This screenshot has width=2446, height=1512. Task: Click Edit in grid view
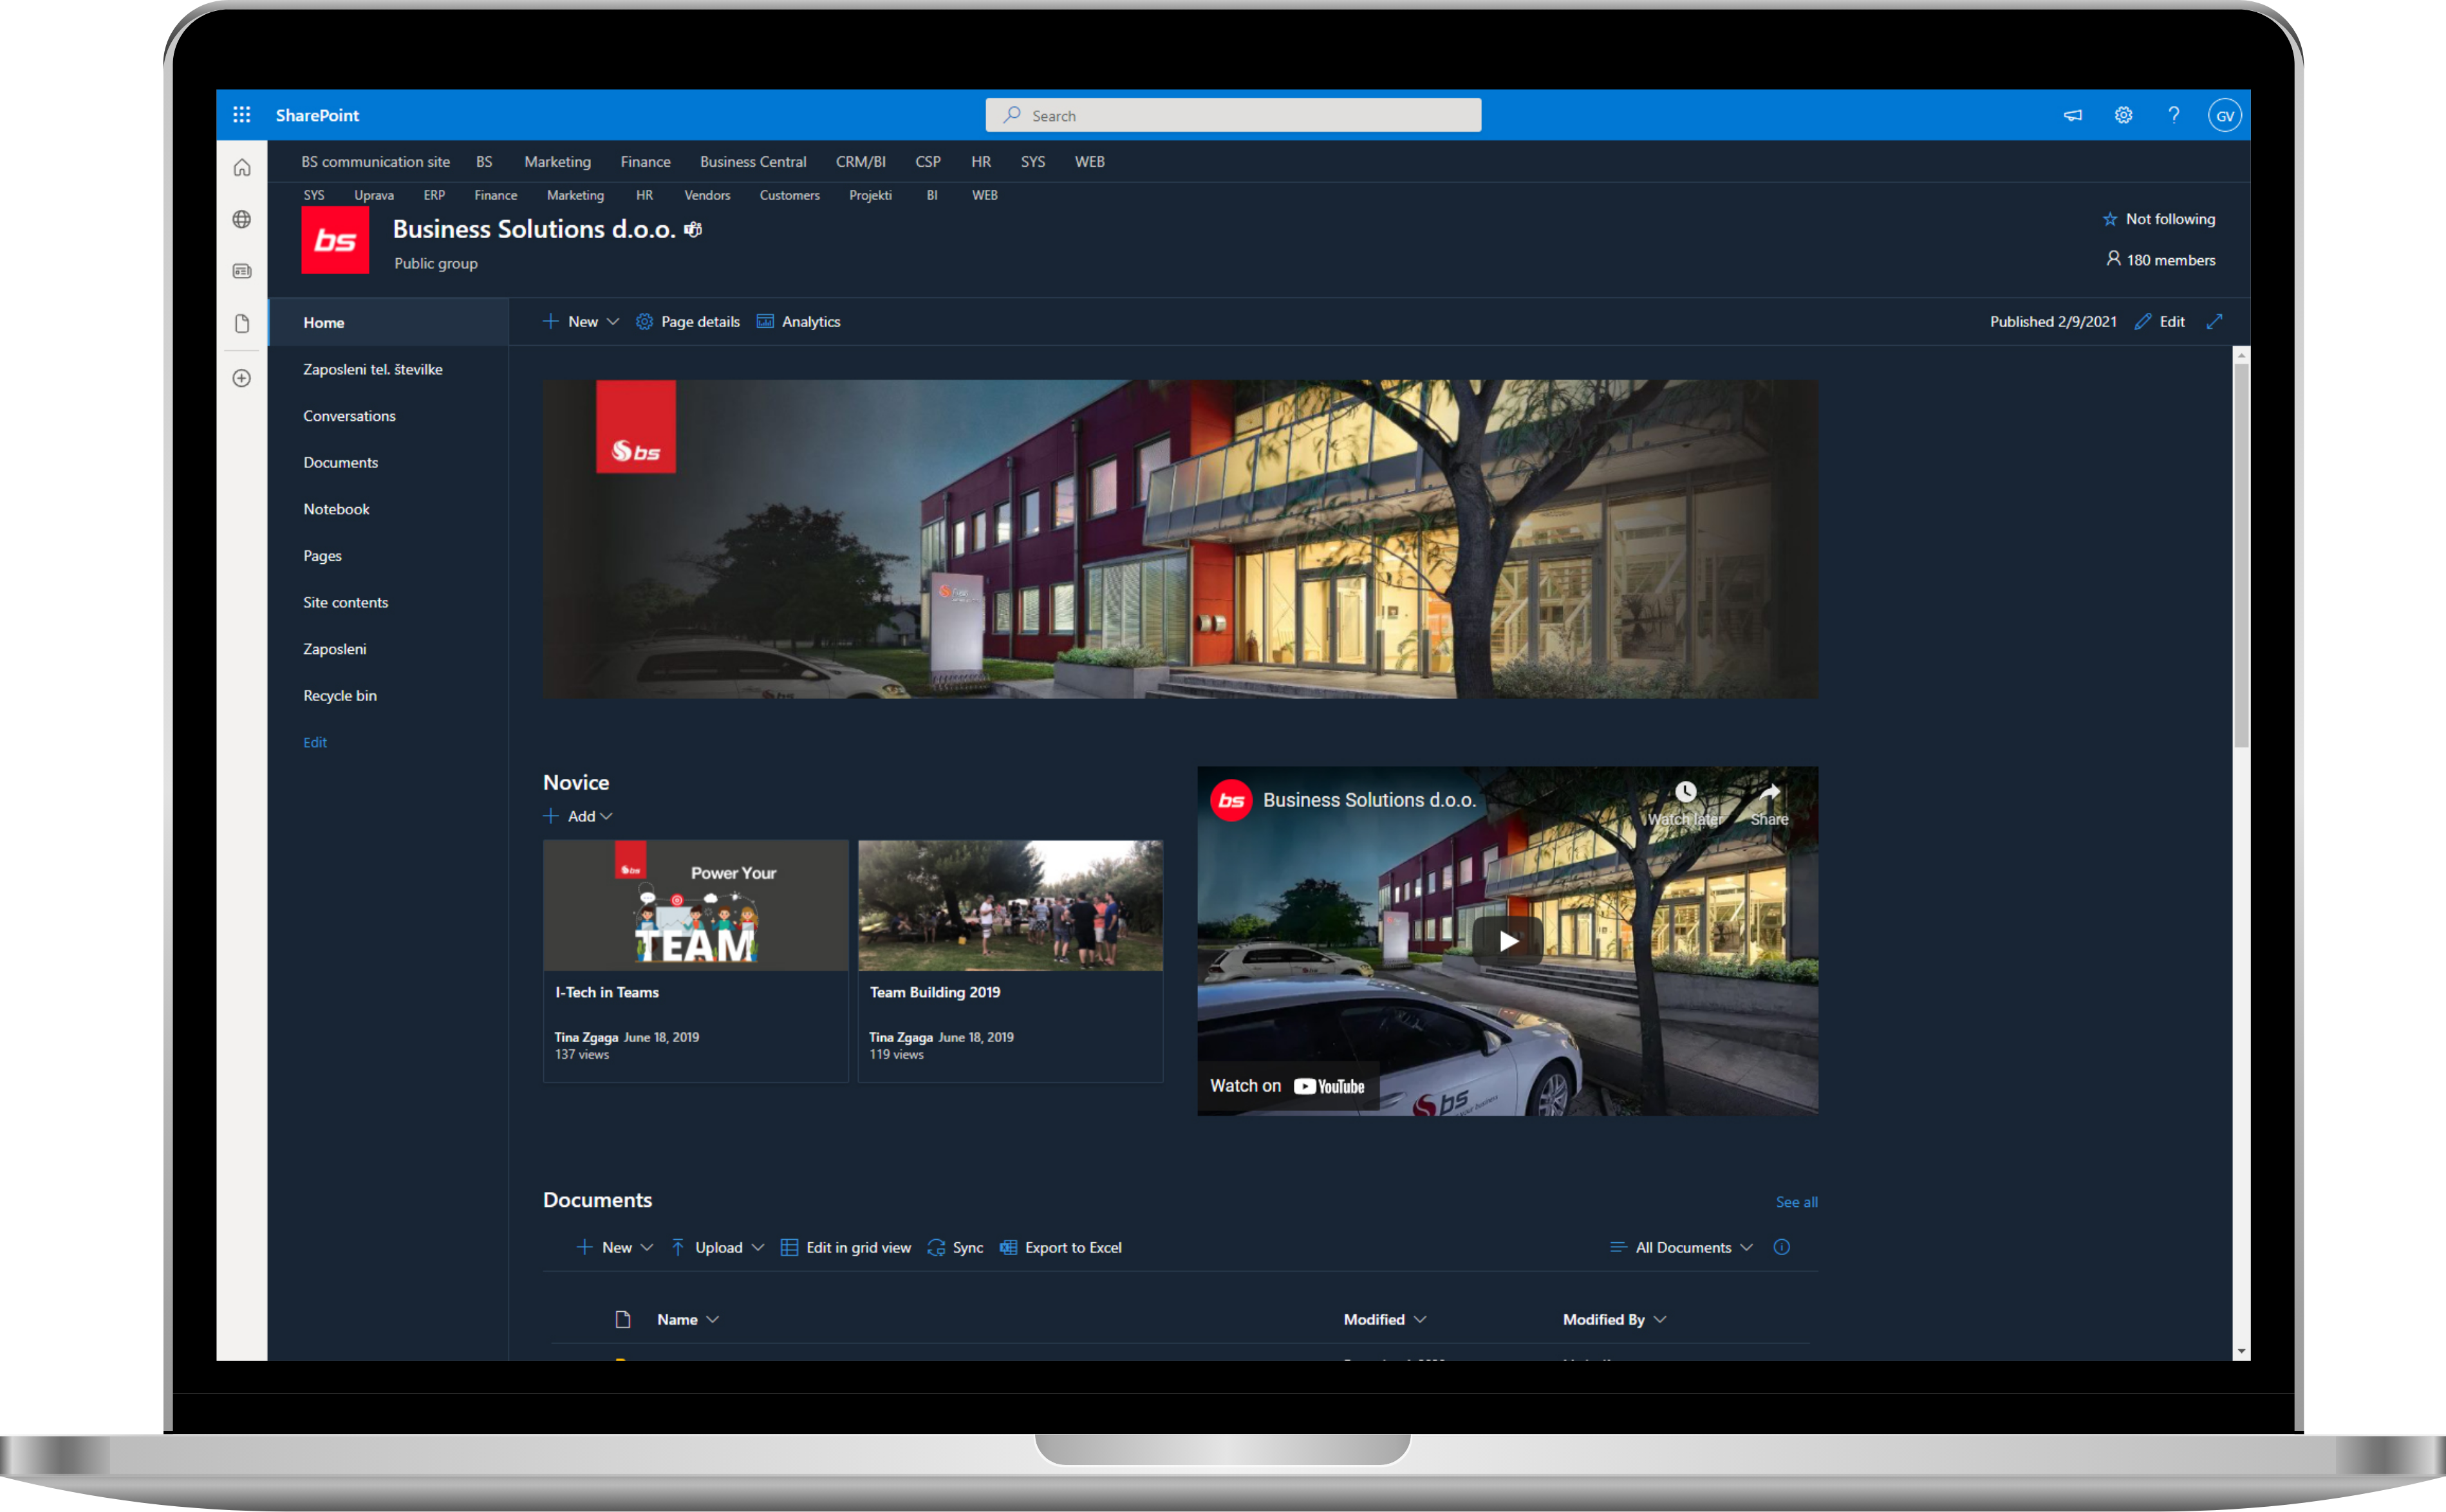tap(846, 1248)
